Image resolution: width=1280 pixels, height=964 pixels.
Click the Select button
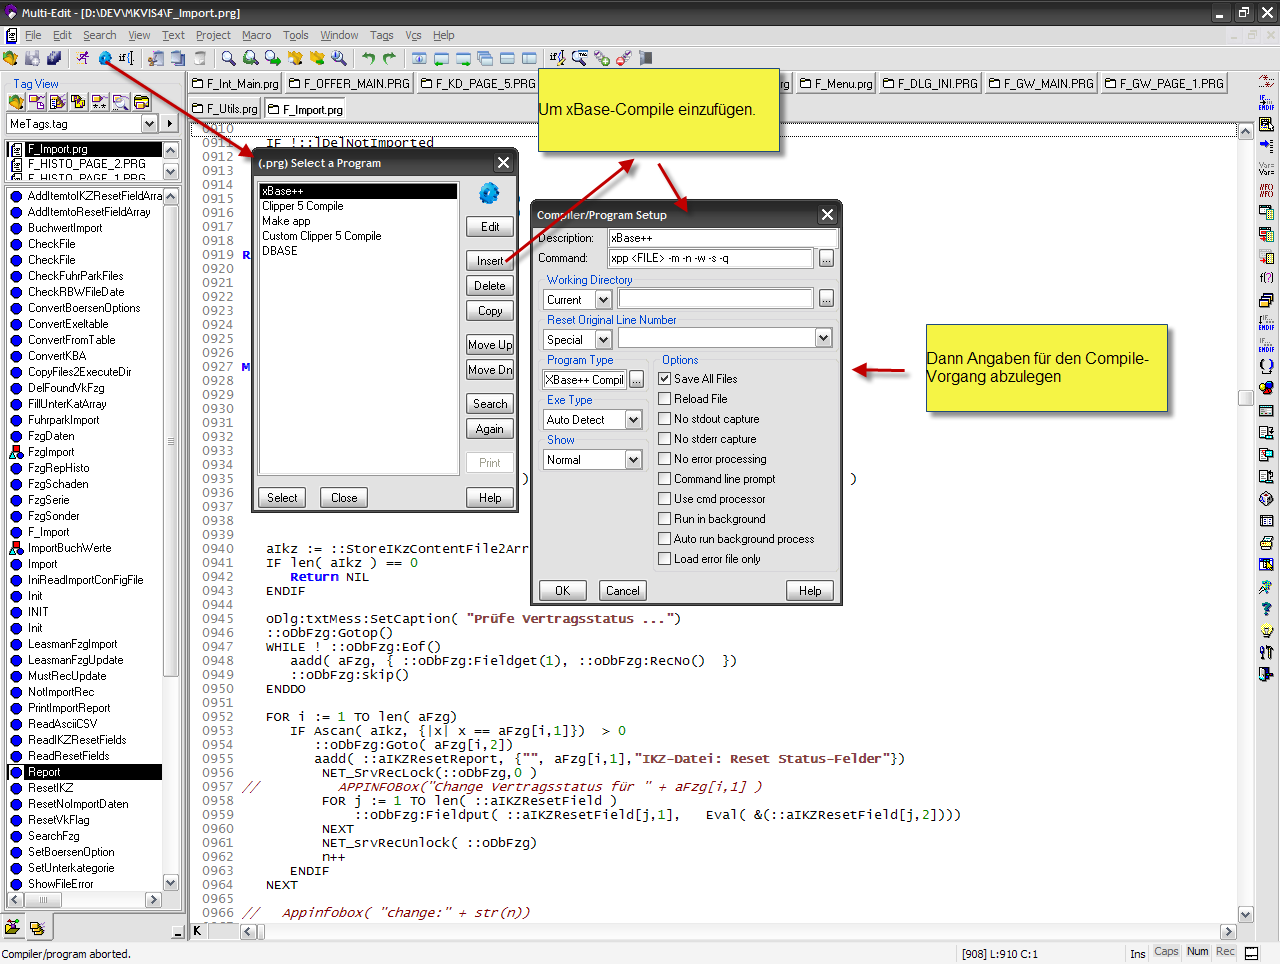pos(282,498)
